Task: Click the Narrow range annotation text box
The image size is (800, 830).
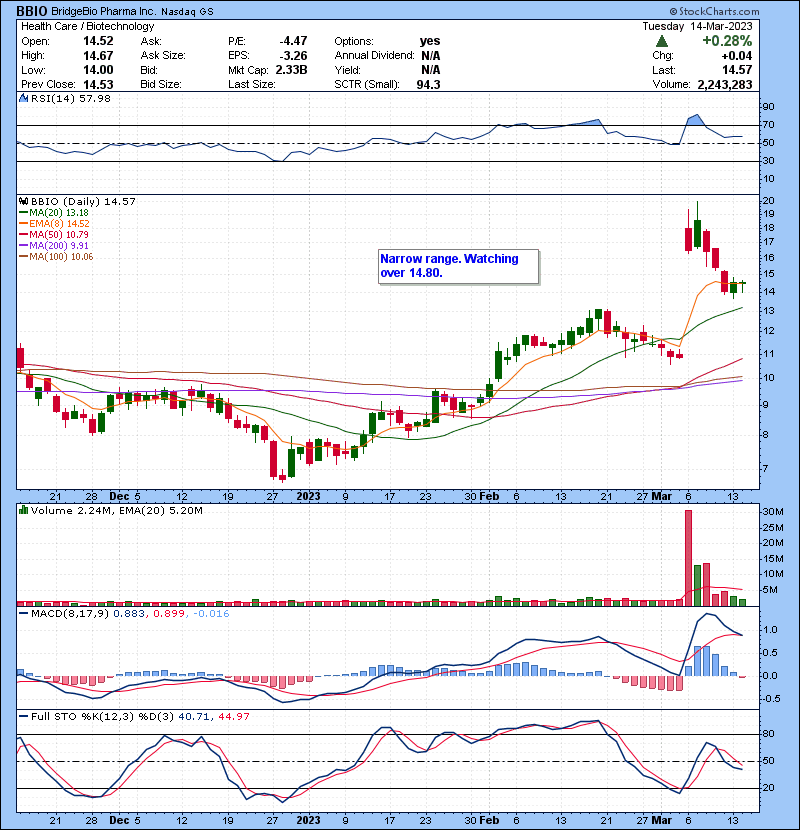Action: click(x=459, y=267)
